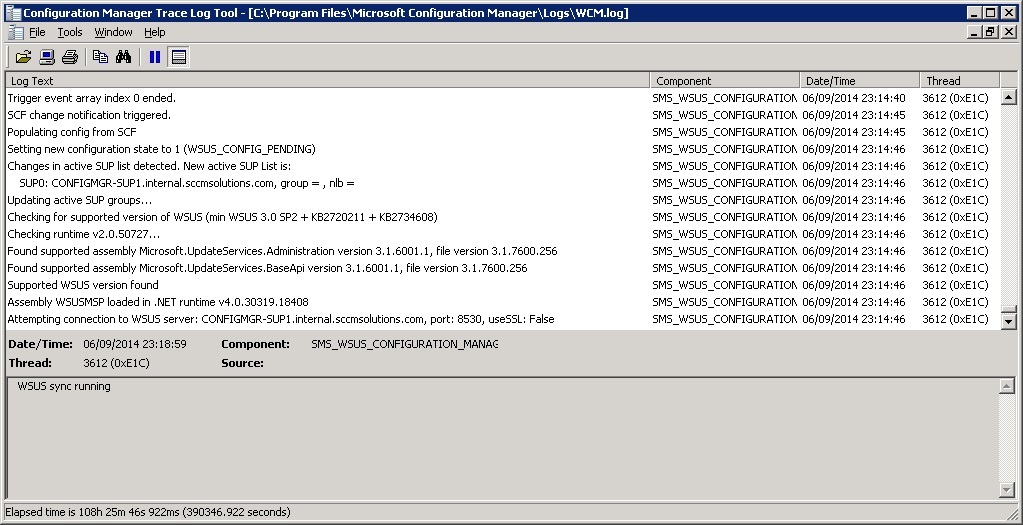
Task: Open the Window menu
Action: 113,32
